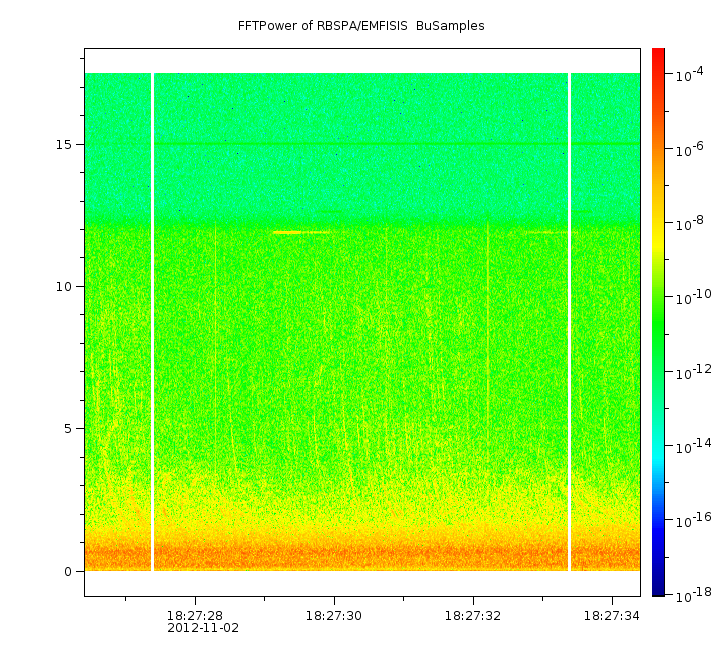Click the colorbar label 10^-14
The image size is (724, 656).
pyautogui.click(x=694, y=445)
